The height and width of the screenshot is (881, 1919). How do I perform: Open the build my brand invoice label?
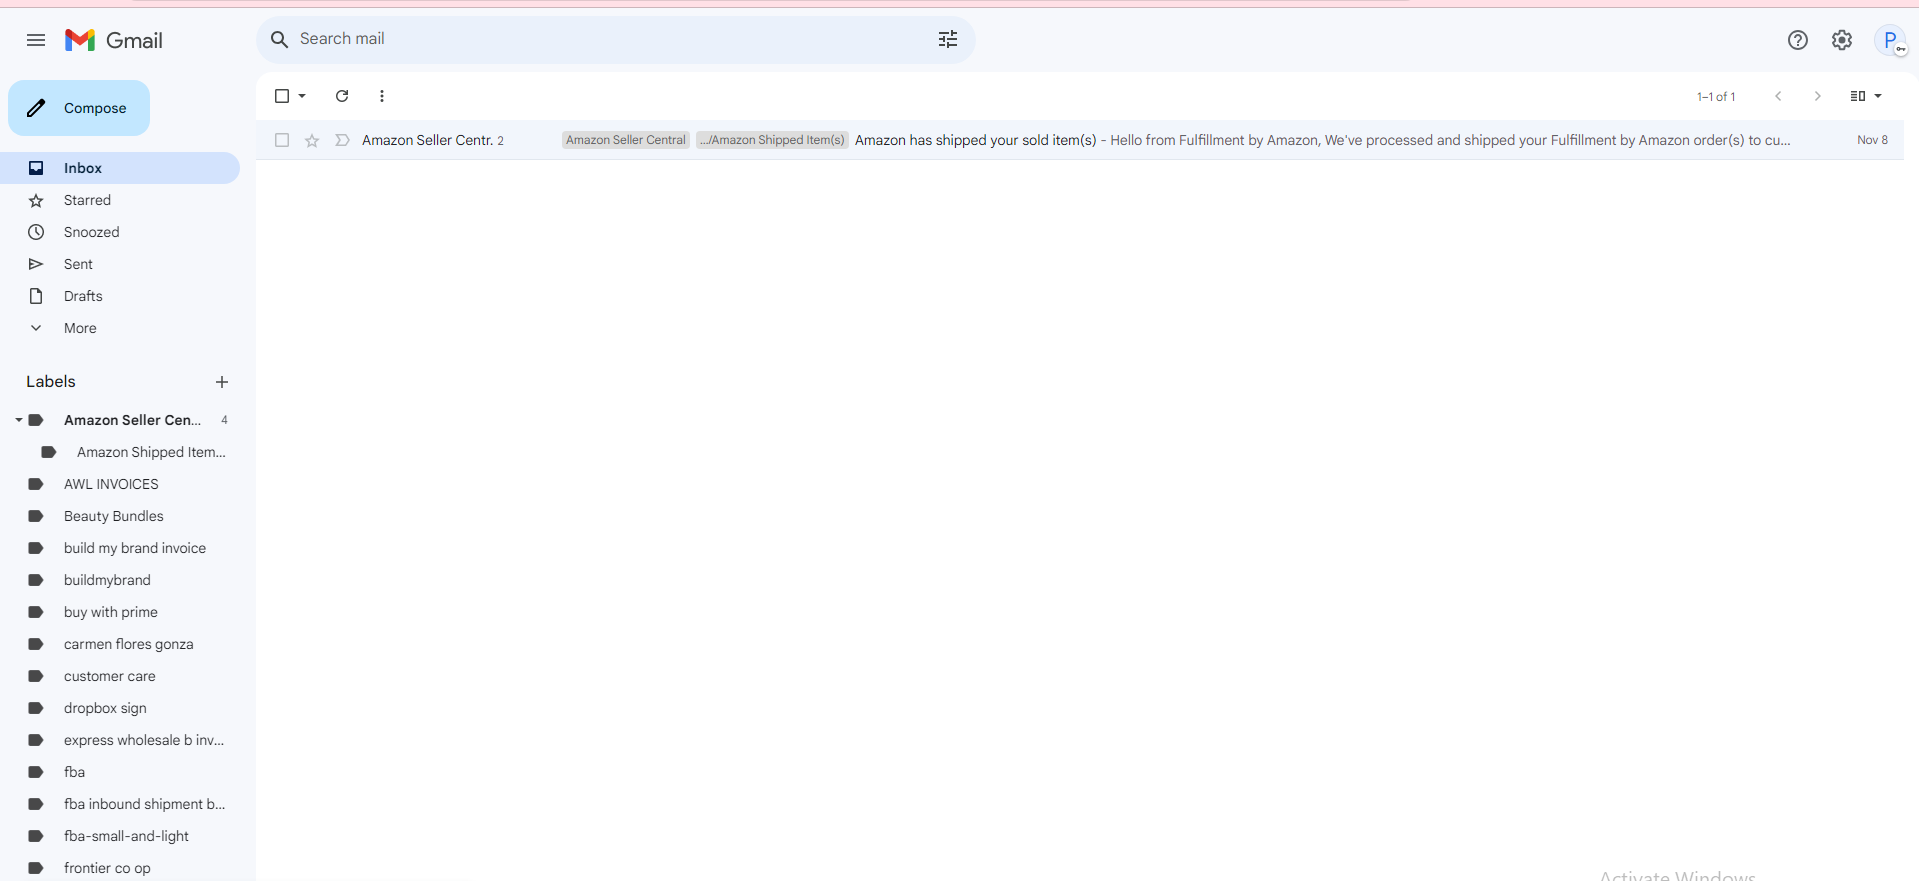click(x=134, y=548)
